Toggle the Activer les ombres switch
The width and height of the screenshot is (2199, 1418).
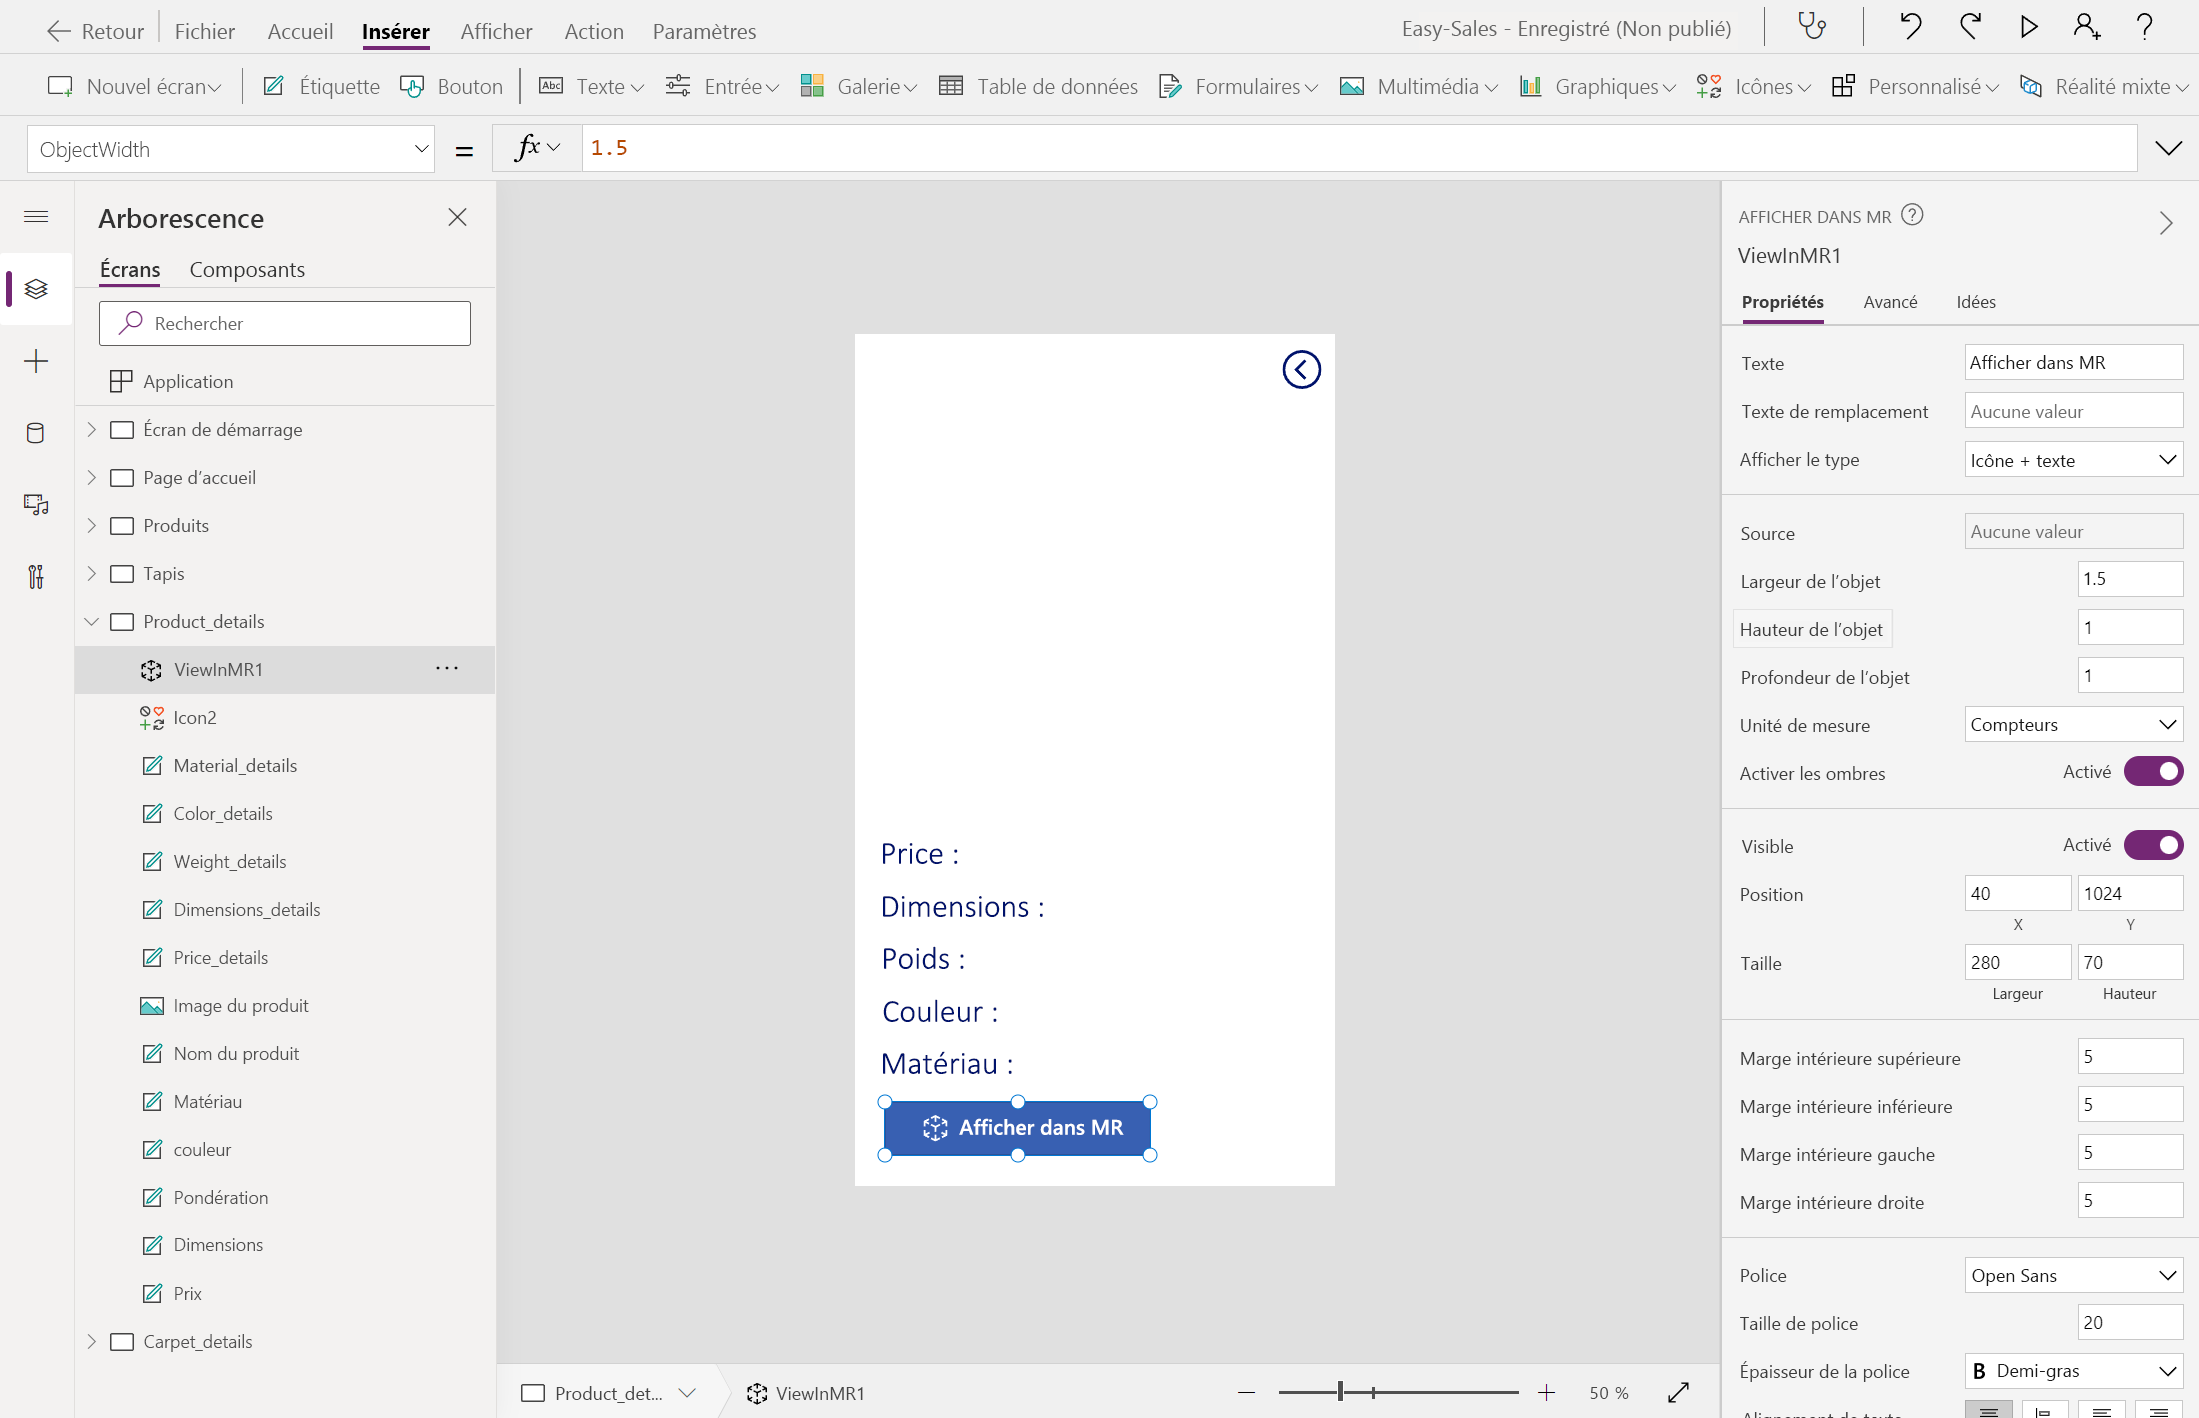(2153, 772)
